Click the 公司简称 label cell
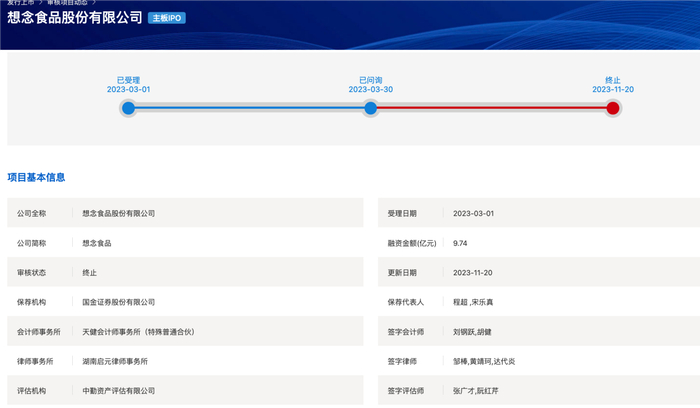This screenshot has height=408, width=700. click(31, 243)
